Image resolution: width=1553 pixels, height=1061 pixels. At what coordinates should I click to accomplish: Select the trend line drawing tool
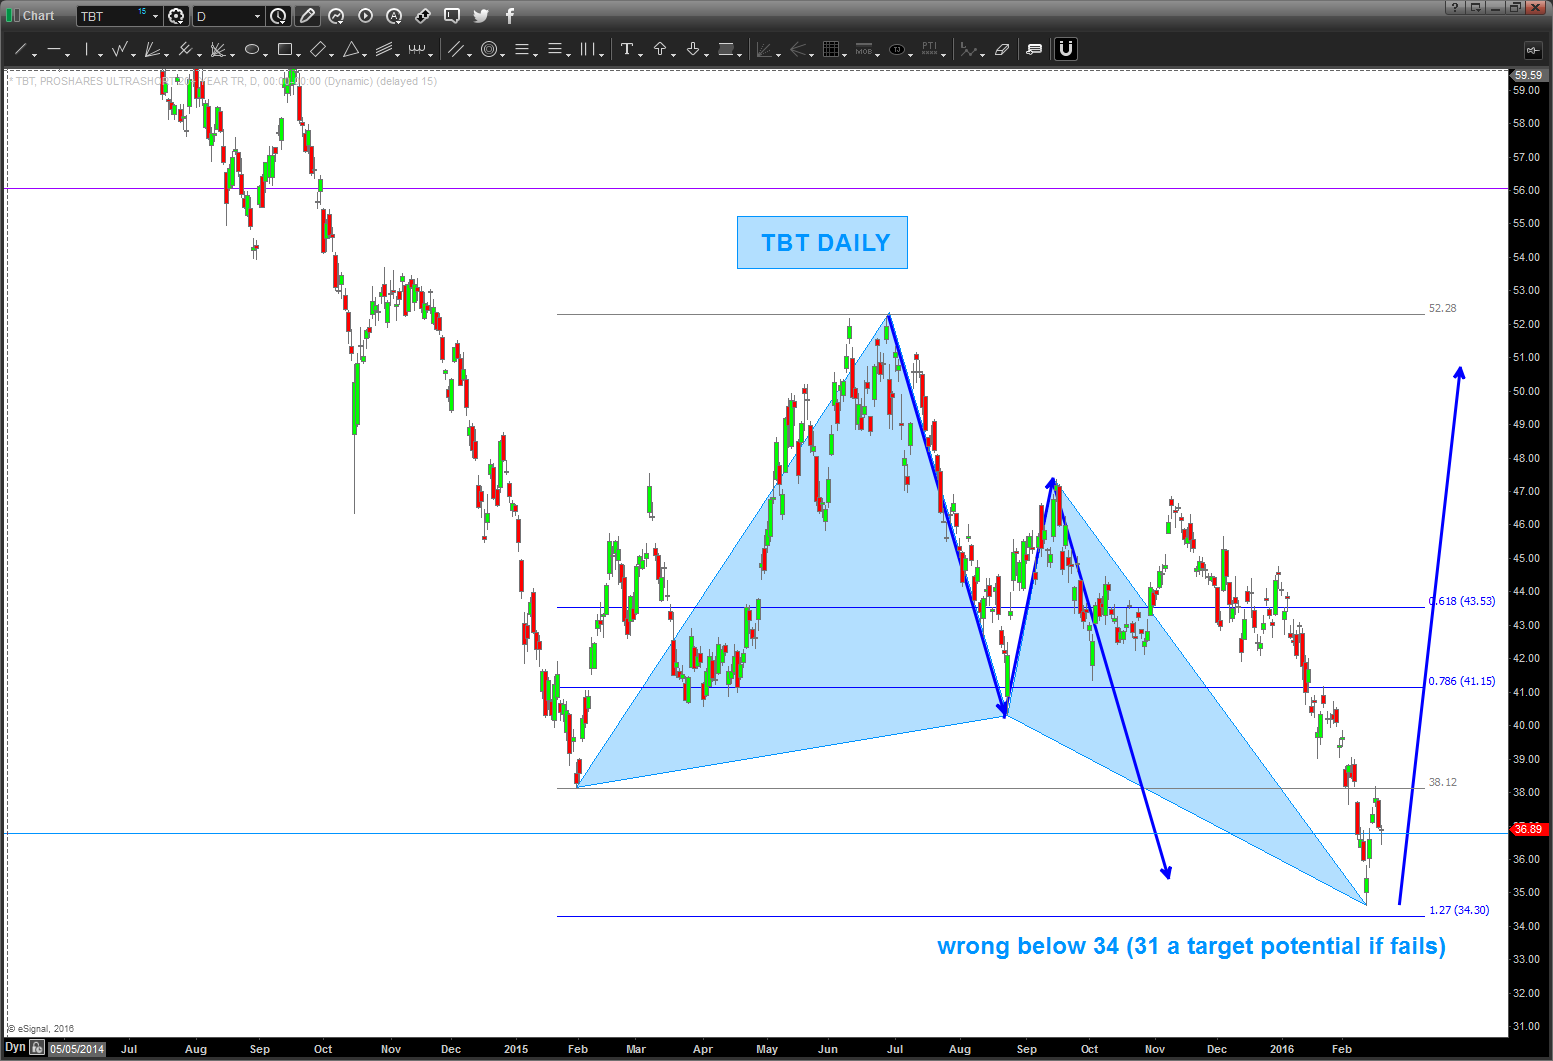(x=21, y=49)
